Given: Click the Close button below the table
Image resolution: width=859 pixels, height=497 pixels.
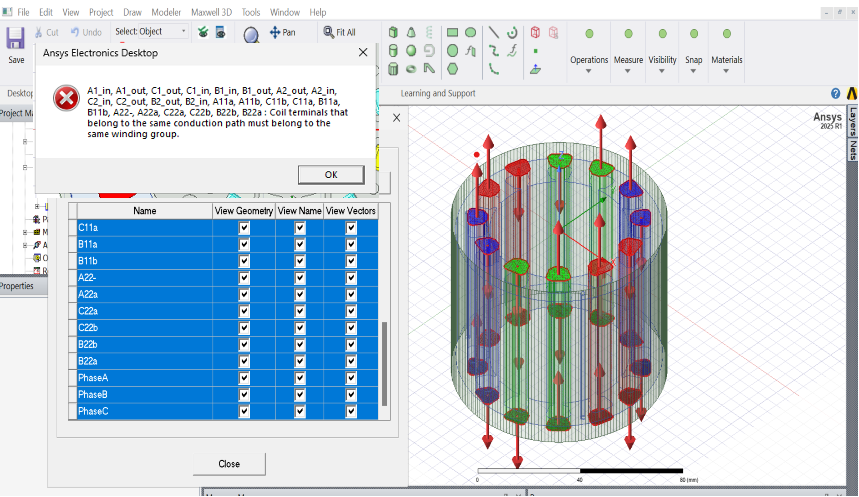Looking at the screenshot, I should click(x=229, y=464).
